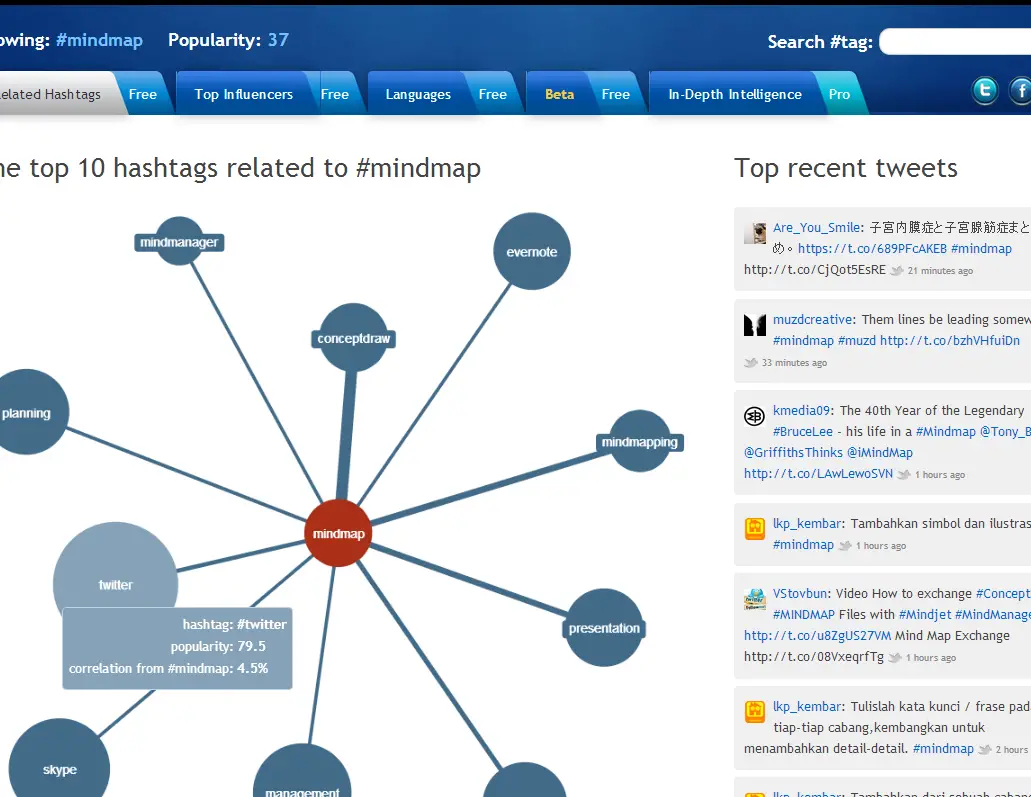This screenshot has width=1031, height=797.
Task: Open the Top Influencers tab
Action: (x=243, y=94)
